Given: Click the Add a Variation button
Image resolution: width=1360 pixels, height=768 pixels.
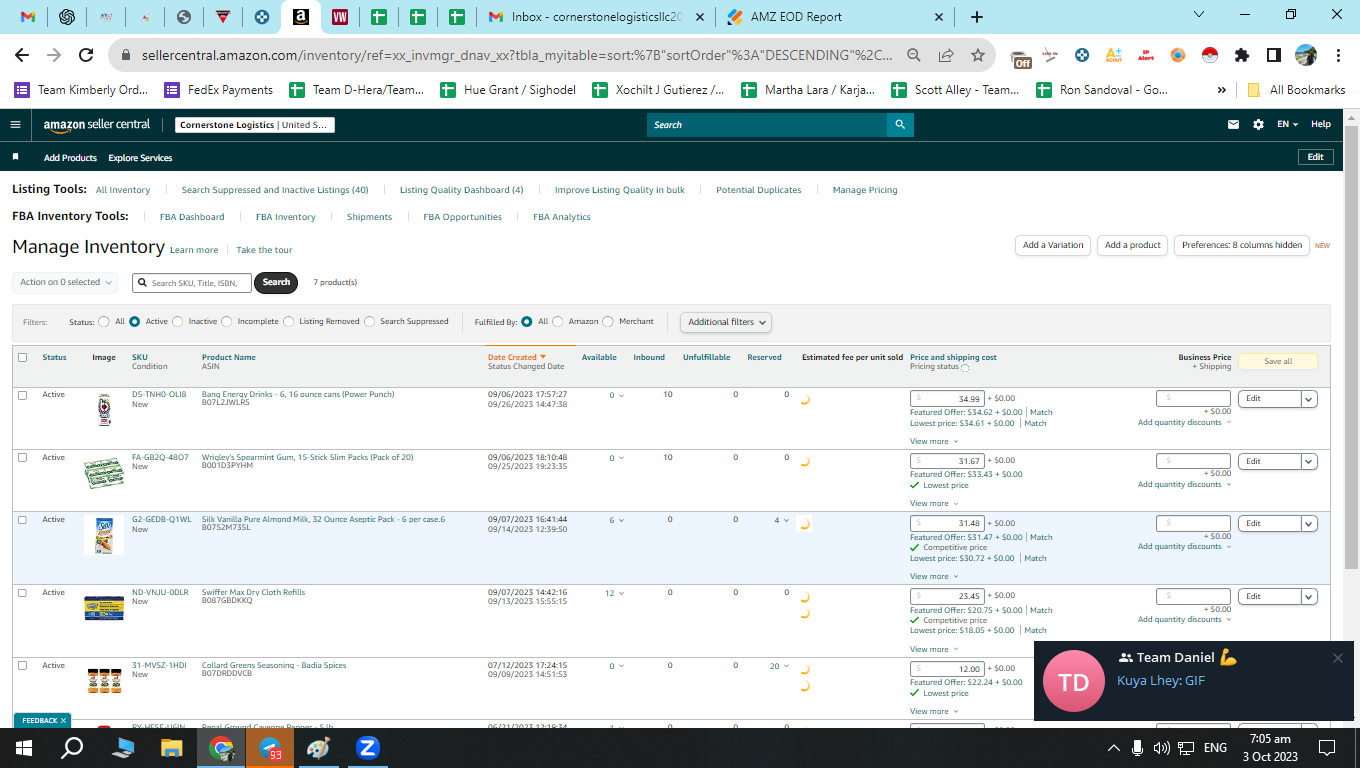Looking at the screenshot, I should pos(1053,245).
